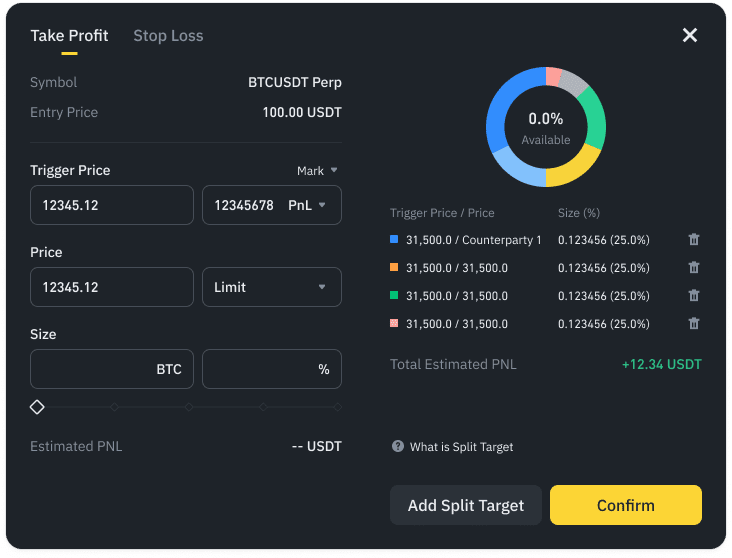732x558 pixels.
Task: Delete the green-marked split target row
Action: (x=694, y=296)
